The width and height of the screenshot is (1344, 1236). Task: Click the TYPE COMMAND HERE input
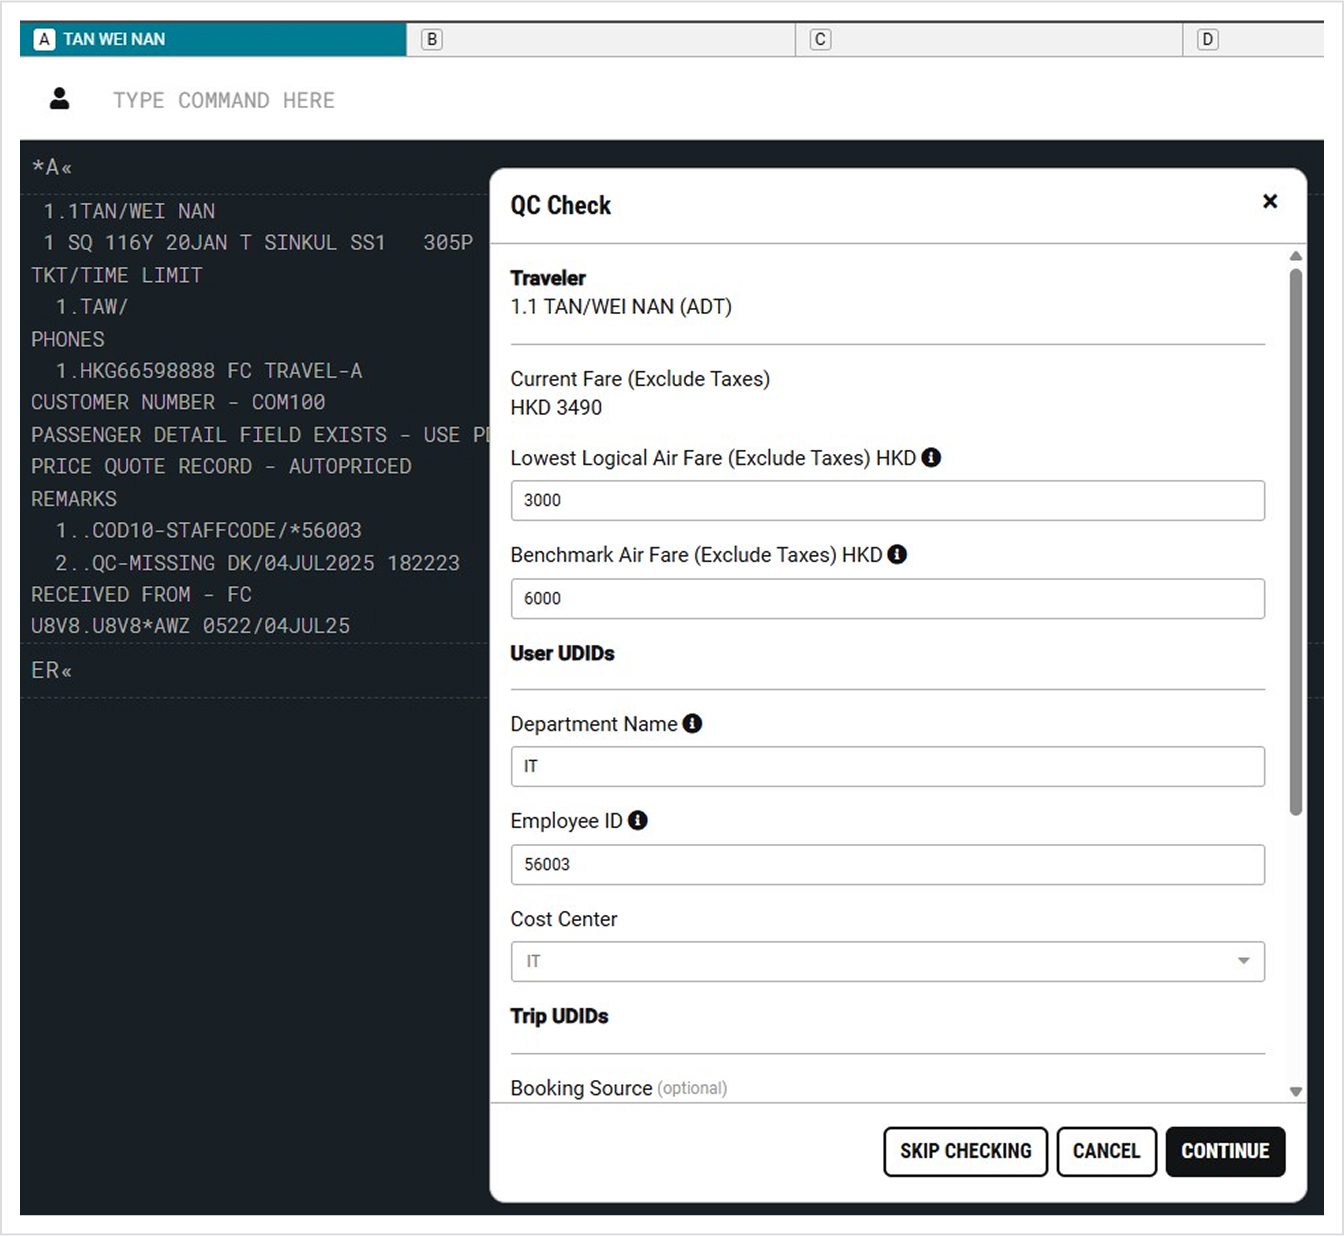click(x=224, y=100)
